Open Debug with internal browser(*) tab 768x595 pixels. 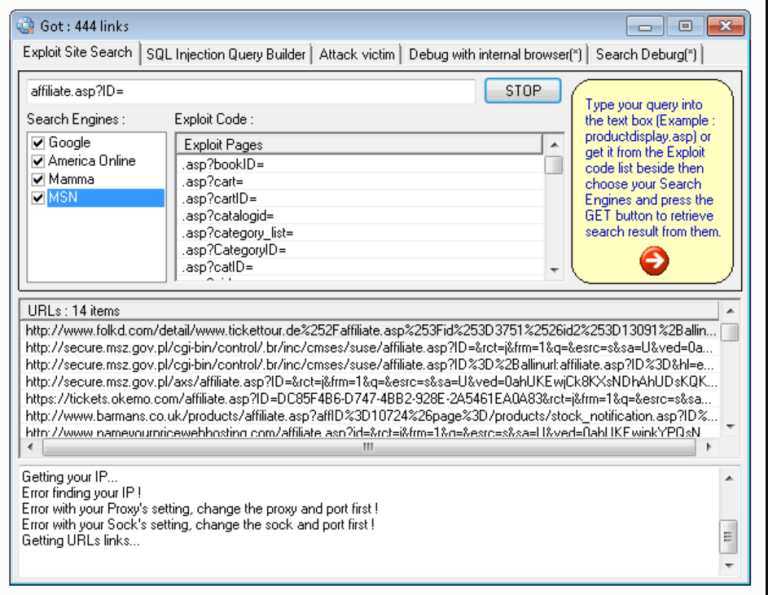coord(495,54)
